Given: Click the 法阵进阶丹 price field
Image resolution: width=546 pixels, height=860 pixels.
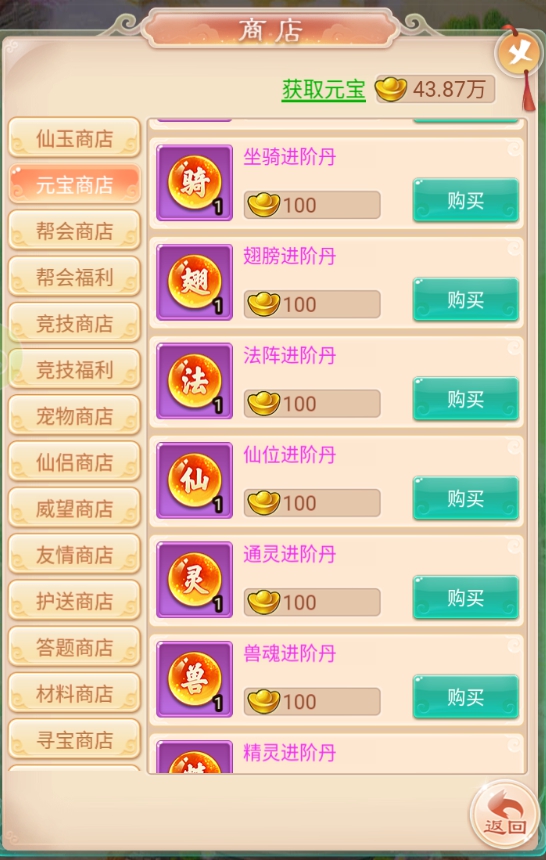Looking at the screenshot, I should click(x=312, y=404).
